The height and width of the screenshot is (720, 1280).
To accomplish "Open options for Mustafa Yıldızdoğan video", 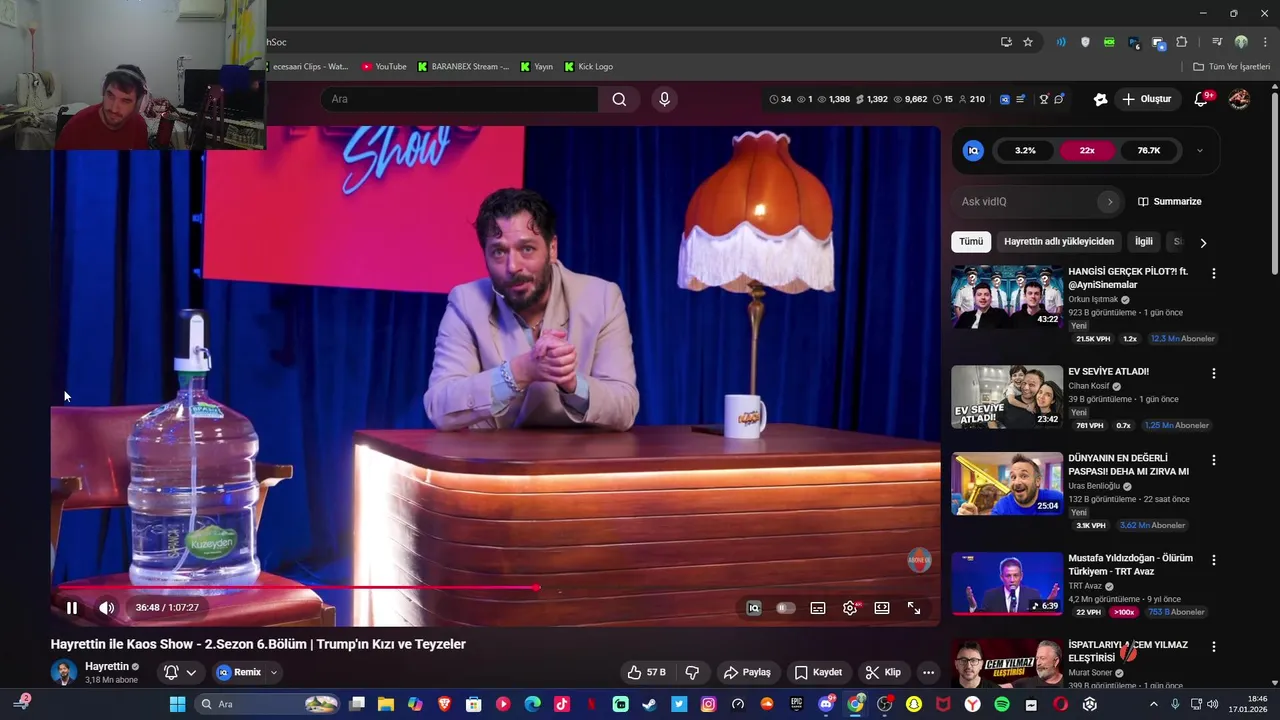I will pos(1214,560).
